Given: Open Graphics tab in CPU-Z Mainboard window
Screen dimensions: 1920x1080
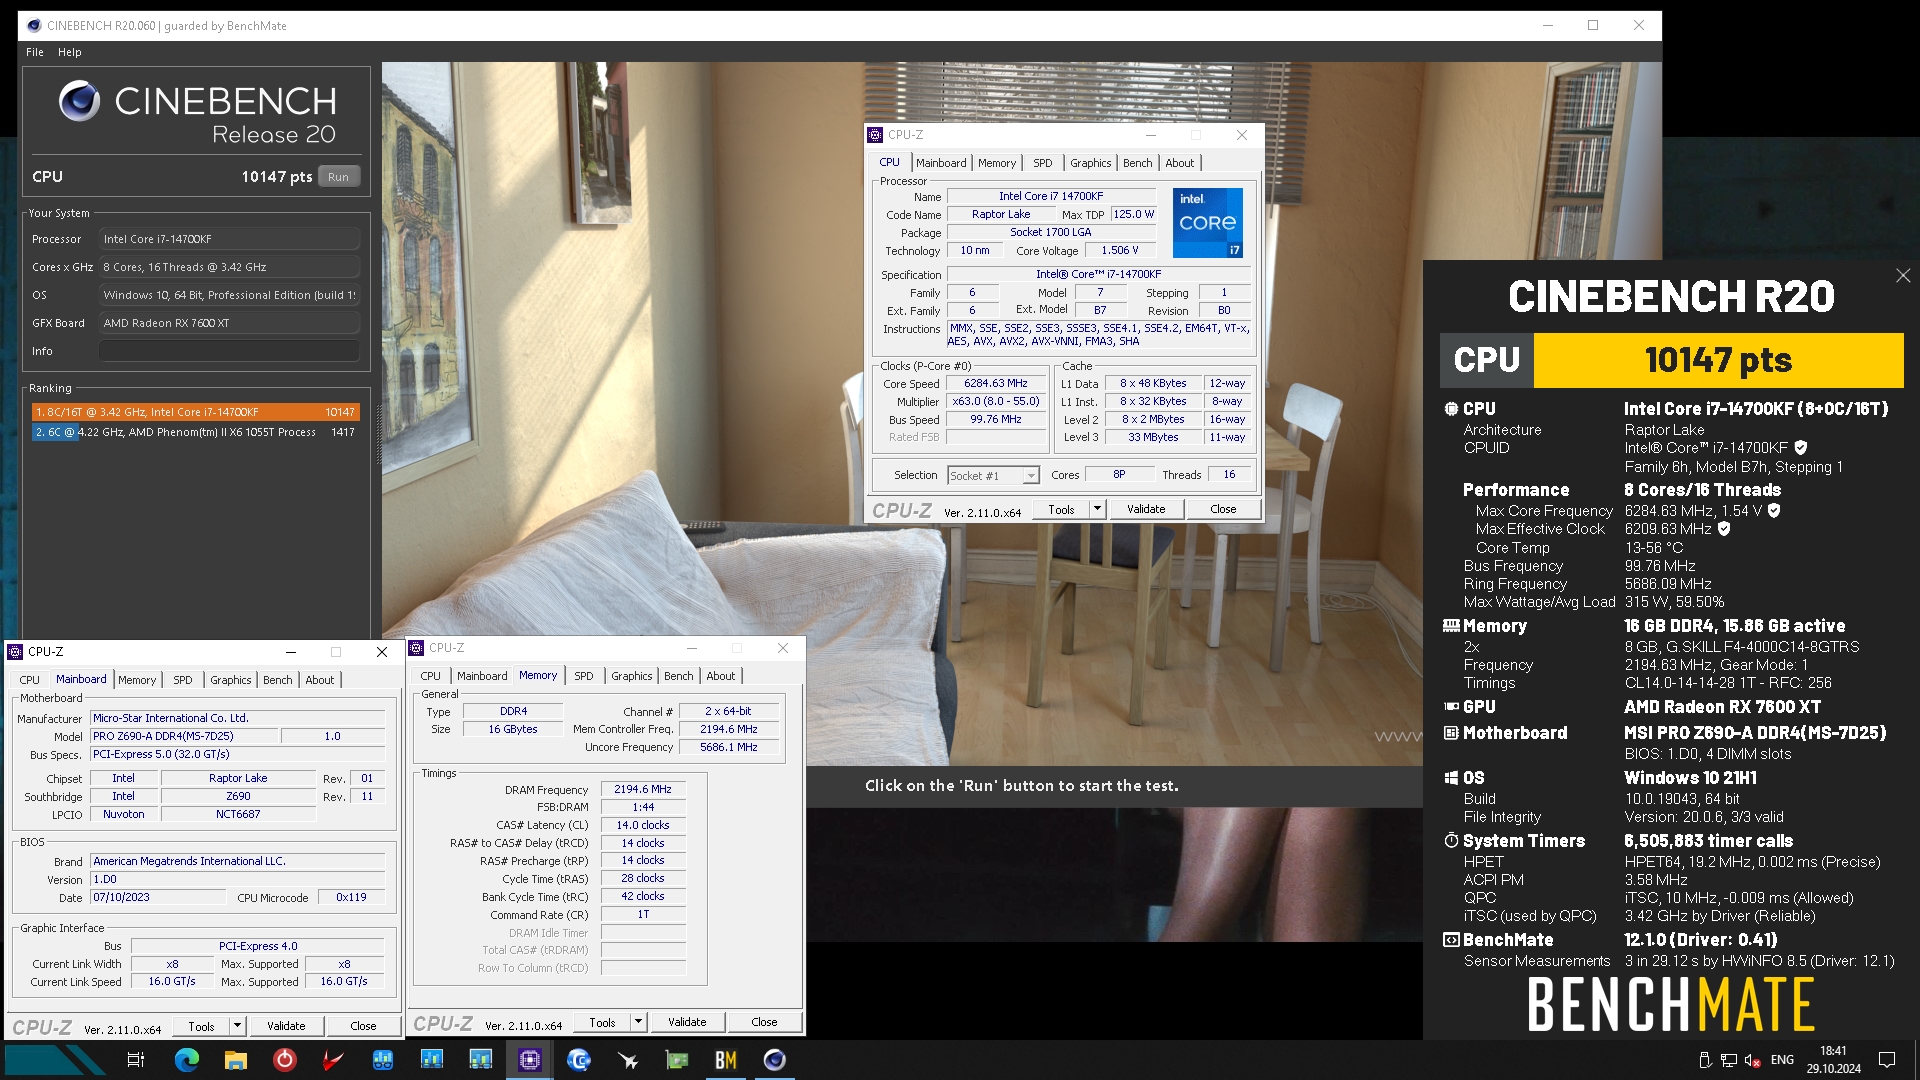Looking at the screenshot, I should [231, 680].
